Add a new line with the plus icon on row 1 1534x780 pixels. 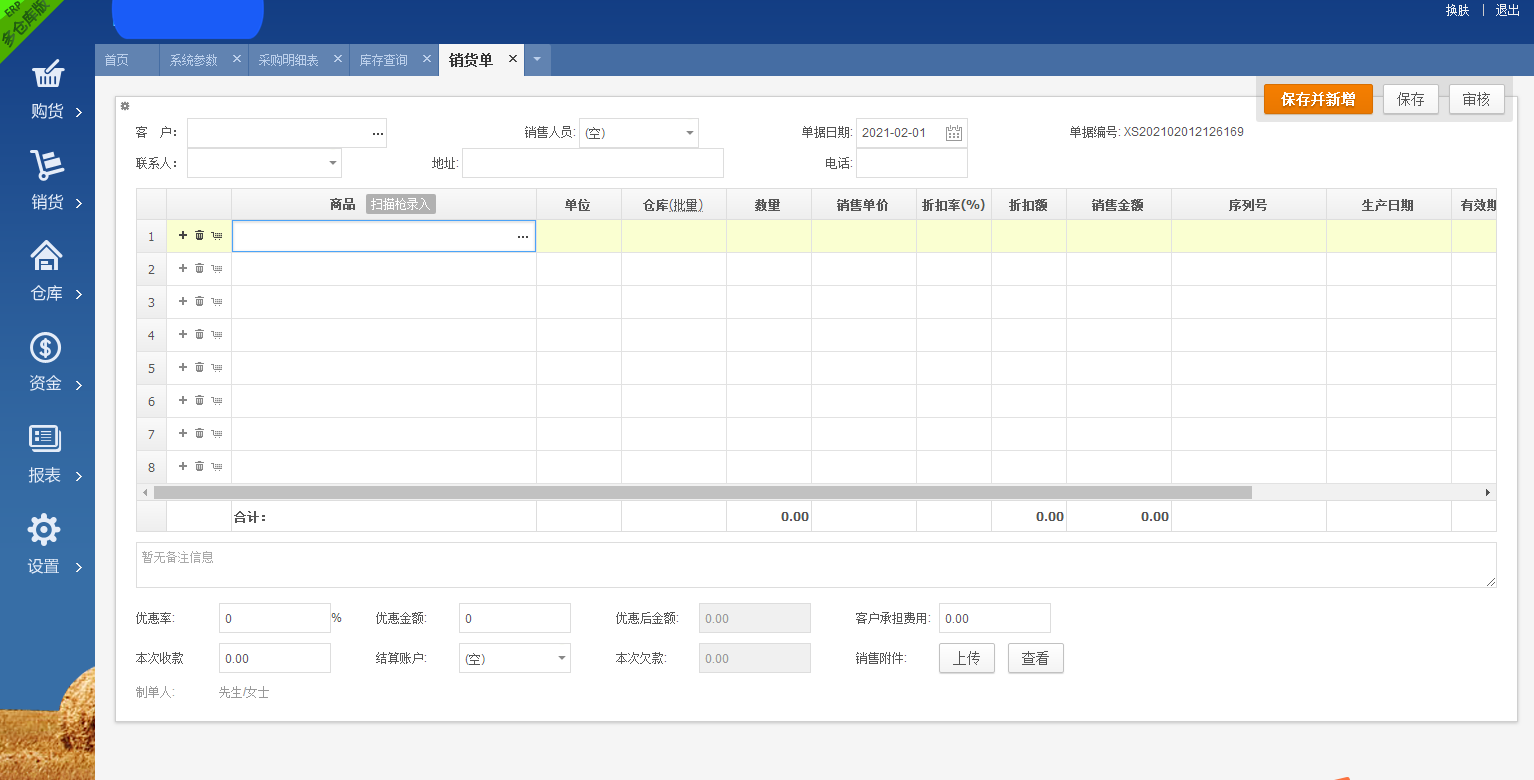click(182, 236)
